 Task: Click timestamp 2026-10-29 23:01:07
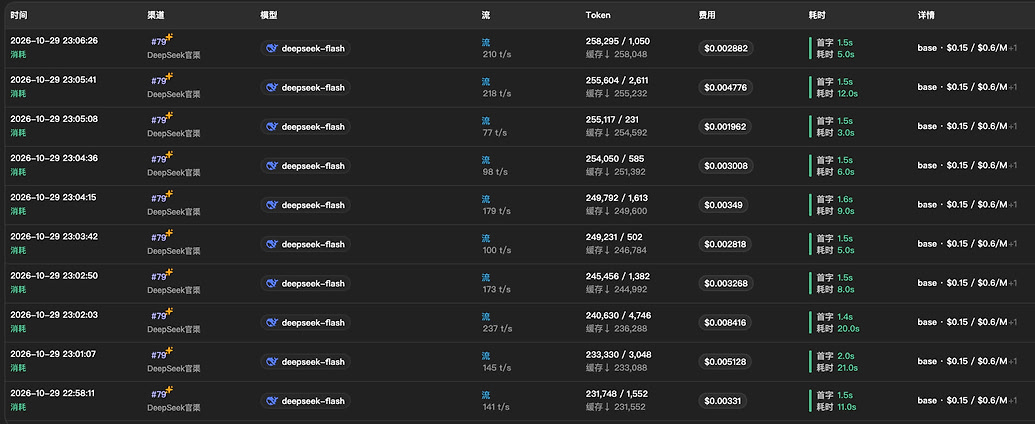pyautogui.click(x=53, y=354)
